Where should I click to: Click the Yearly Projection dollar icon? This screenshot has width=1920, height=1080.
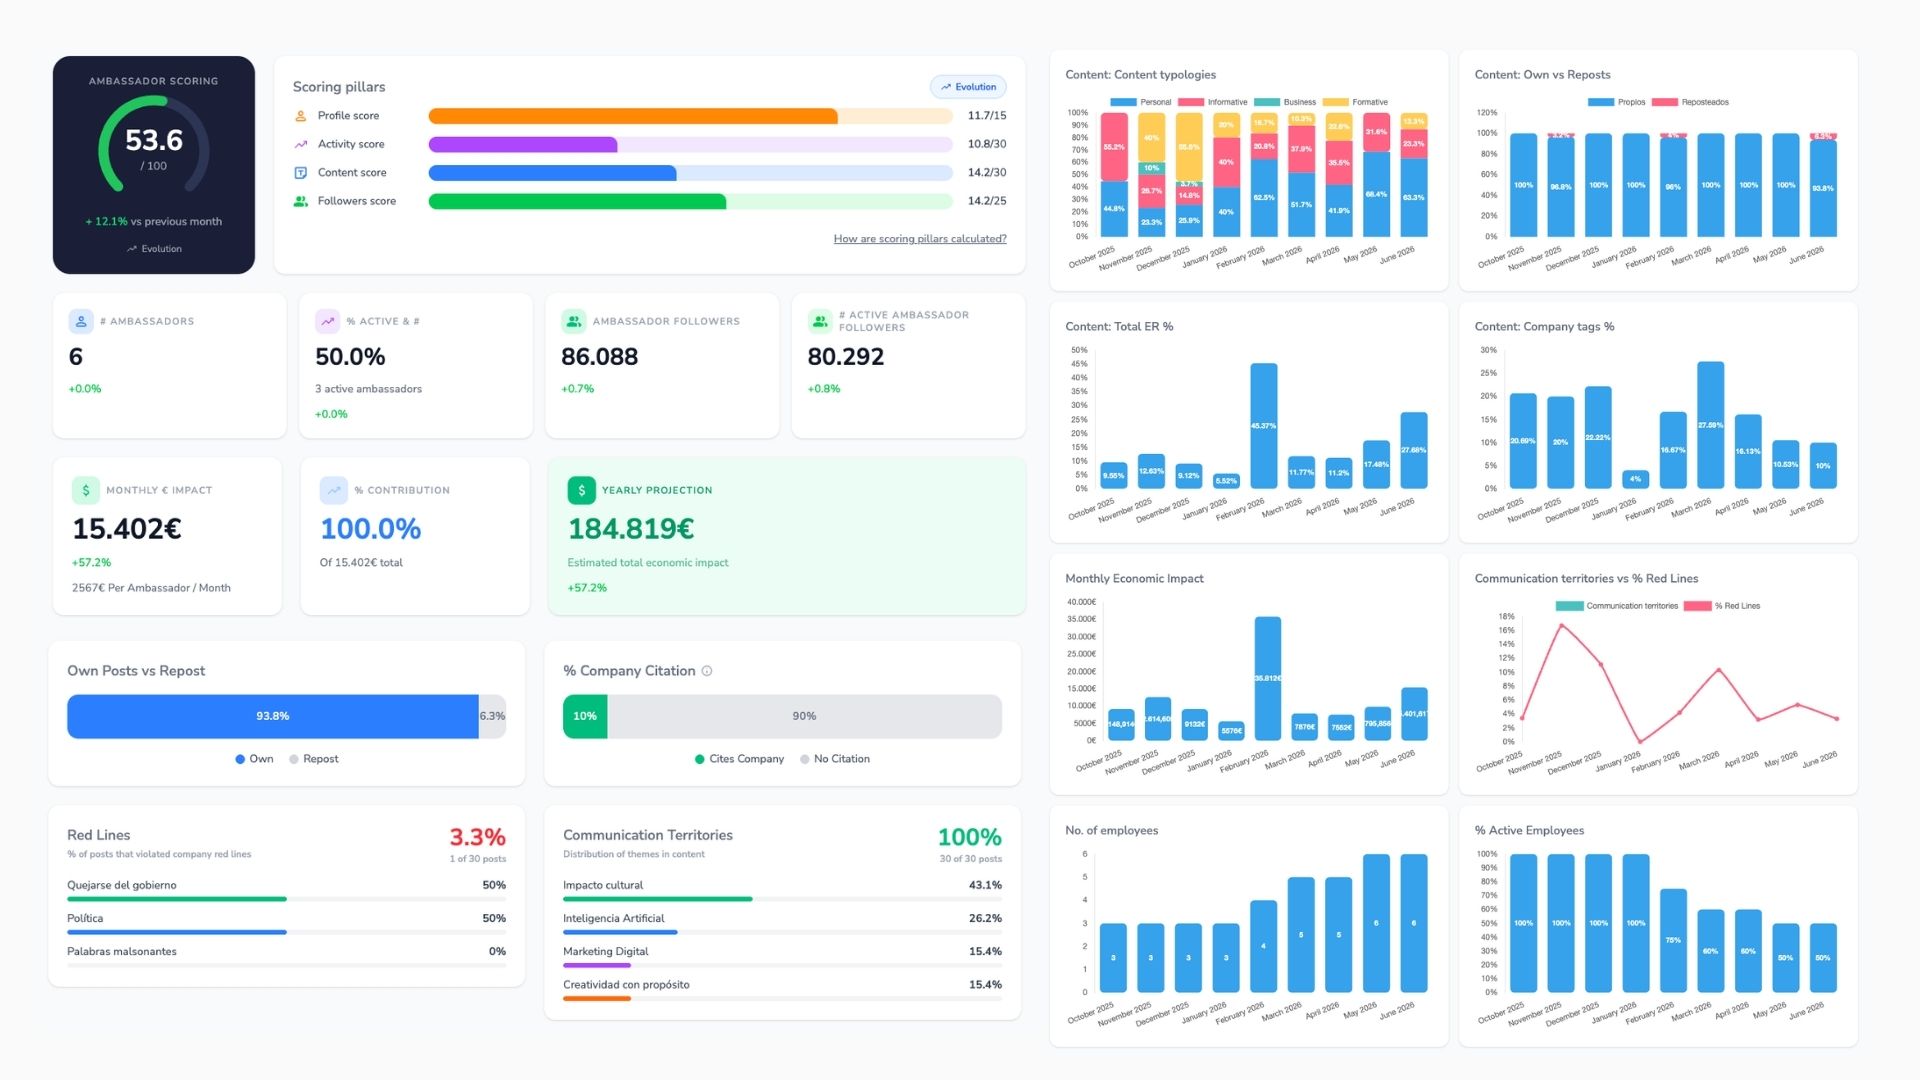coord(581,490)
